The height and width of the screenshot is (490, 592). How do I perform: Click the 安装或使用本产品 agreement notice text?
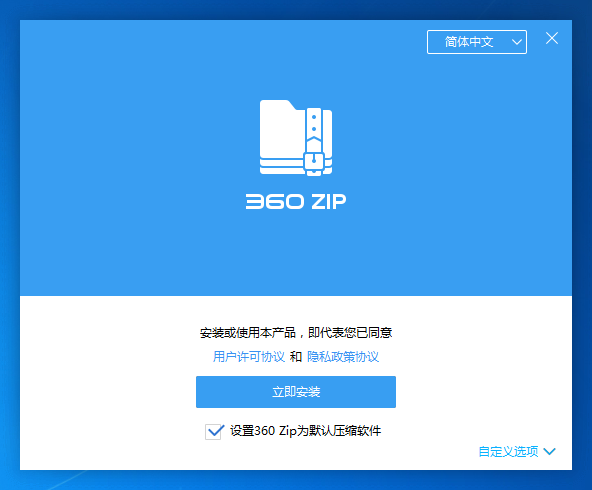[296, 333]
